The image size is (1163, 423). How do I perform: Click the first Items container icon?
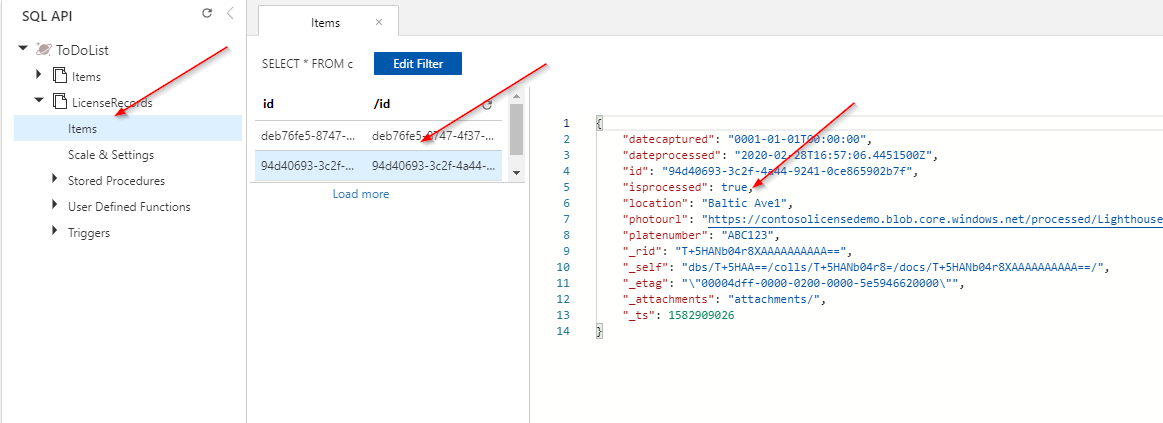pyautogui.click(x=59, y=76)
